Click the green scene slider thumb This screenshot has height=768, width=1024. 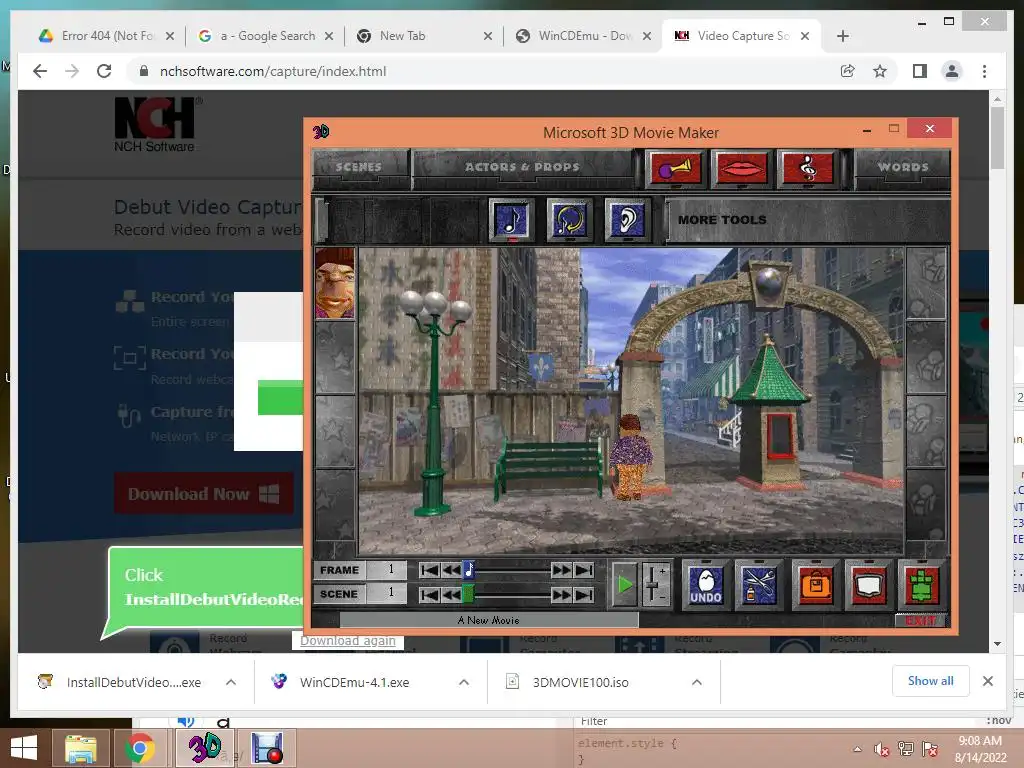point(469,594)
